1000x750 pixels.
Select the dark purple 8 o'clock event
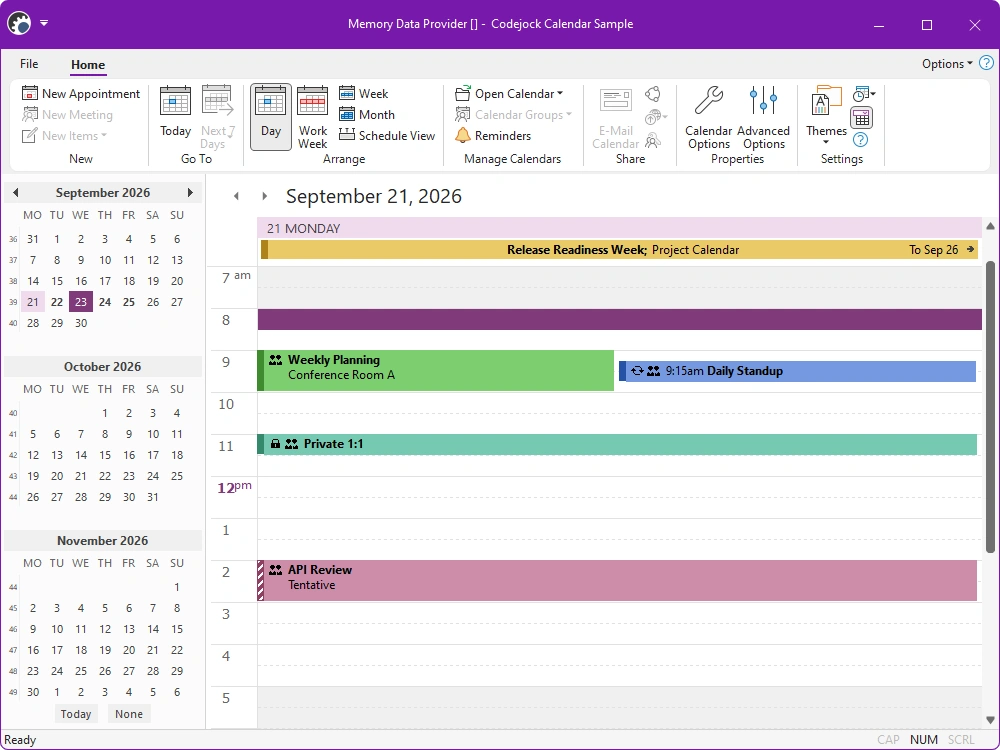pos(619,320)
